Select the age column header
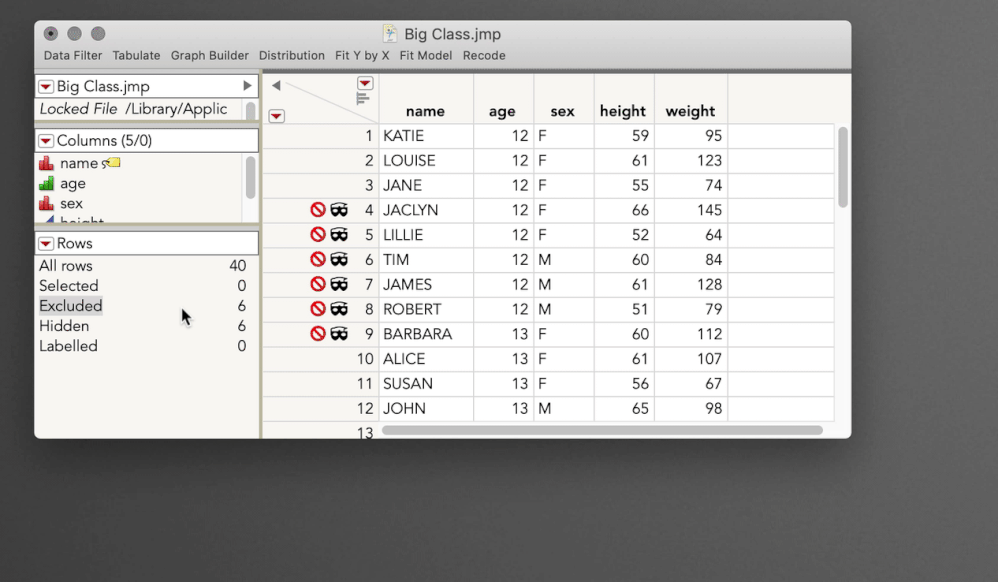This screenshot has height=582, width=998. tap(503, 111)
